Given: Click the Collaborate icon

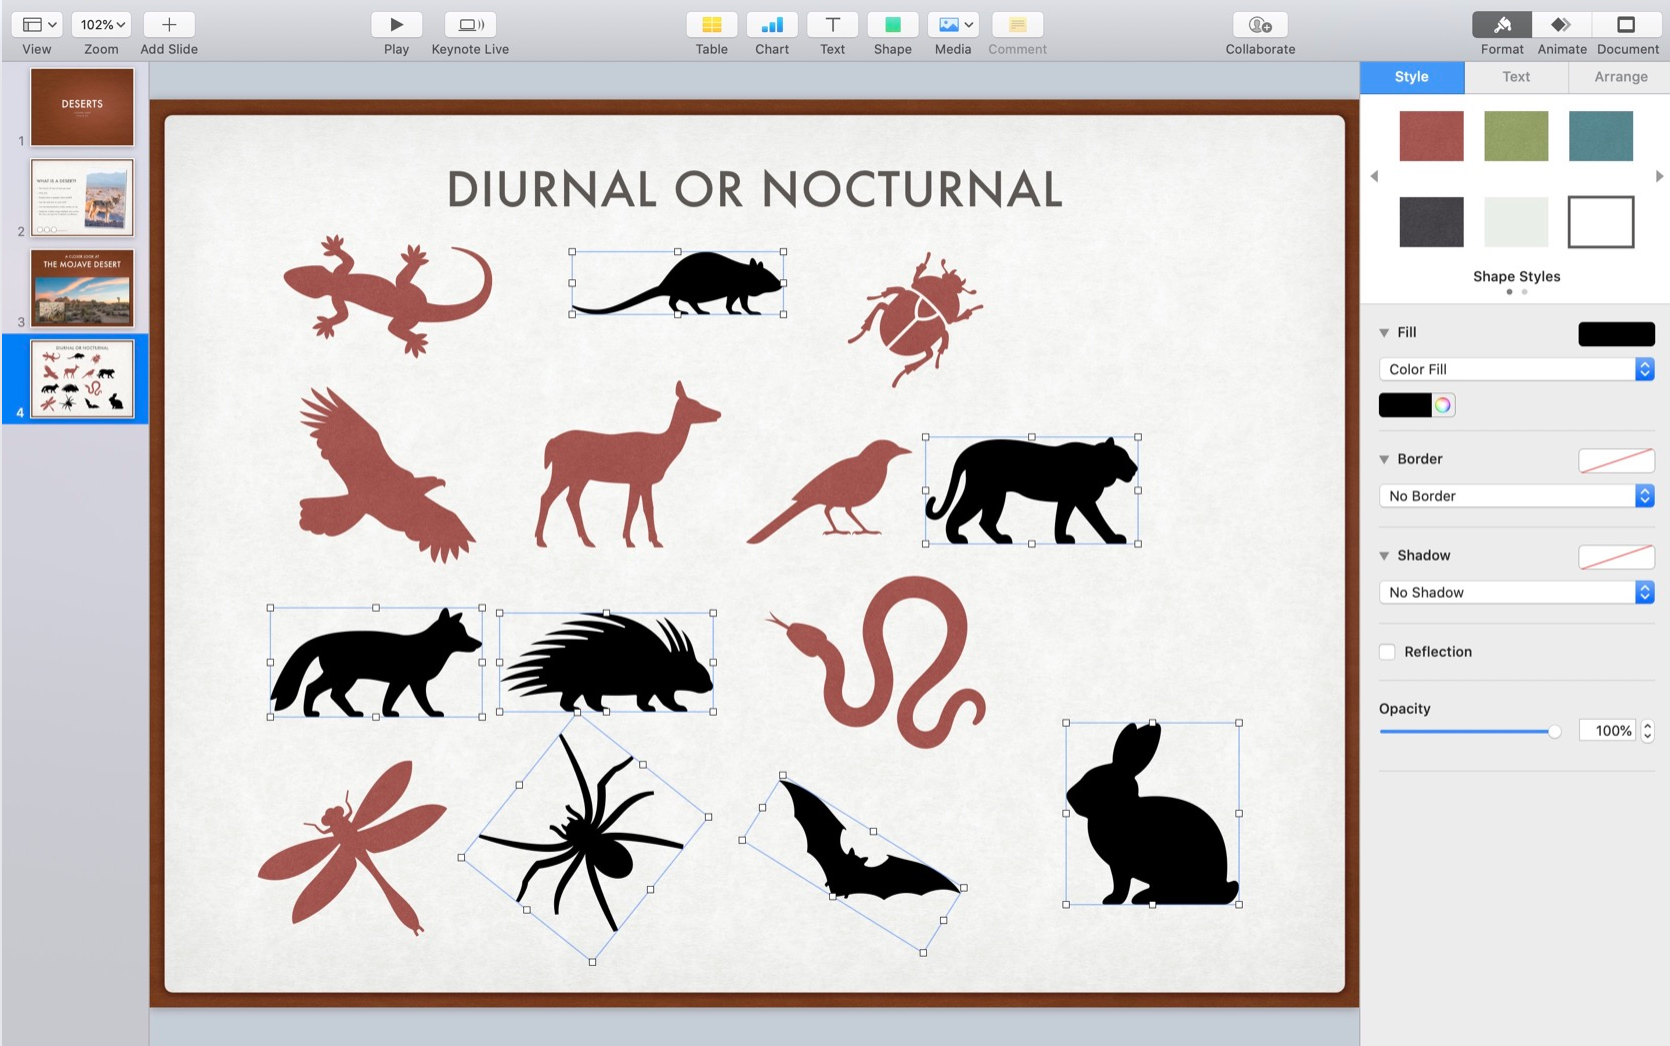Looking at the screenshot, I should pos(1260,25).
